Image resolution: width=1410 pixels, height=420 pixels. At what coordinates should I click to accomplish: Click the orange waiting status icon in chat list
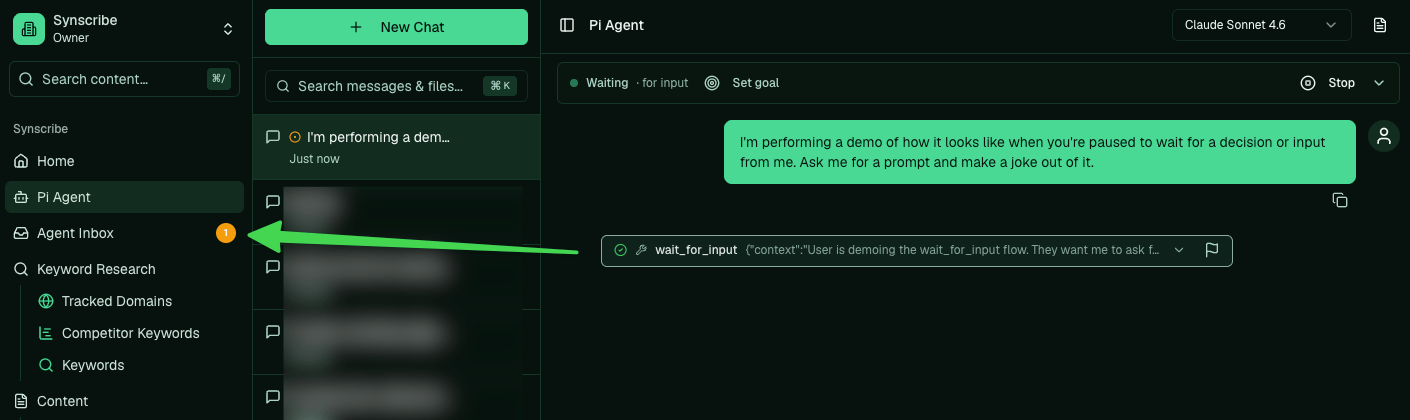(x=295, y=137)
